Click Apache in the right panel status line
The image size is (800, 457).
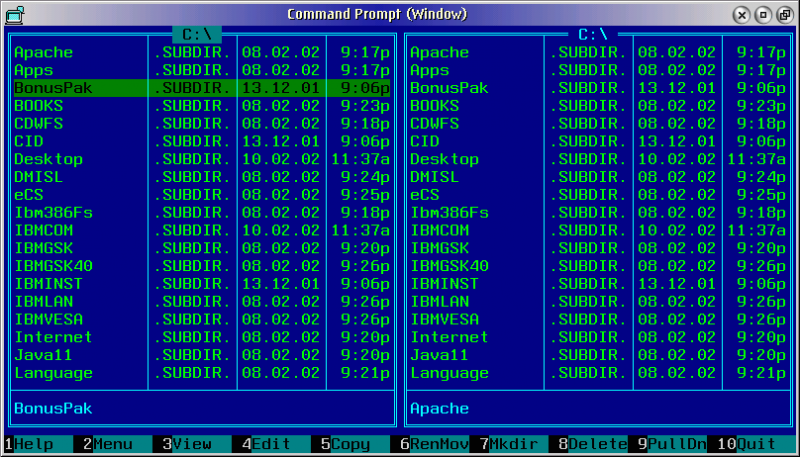click(440, 409)
